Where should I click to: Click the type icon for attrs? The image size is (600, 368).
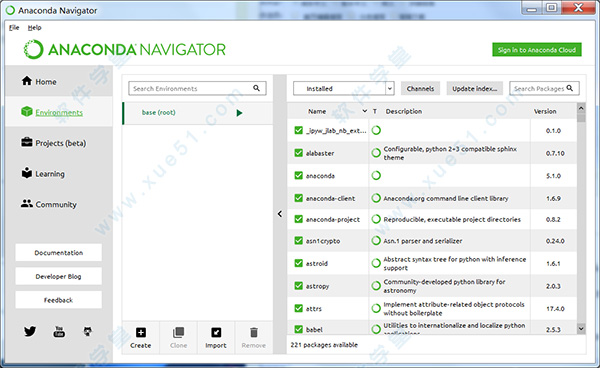tap(376, 308)
